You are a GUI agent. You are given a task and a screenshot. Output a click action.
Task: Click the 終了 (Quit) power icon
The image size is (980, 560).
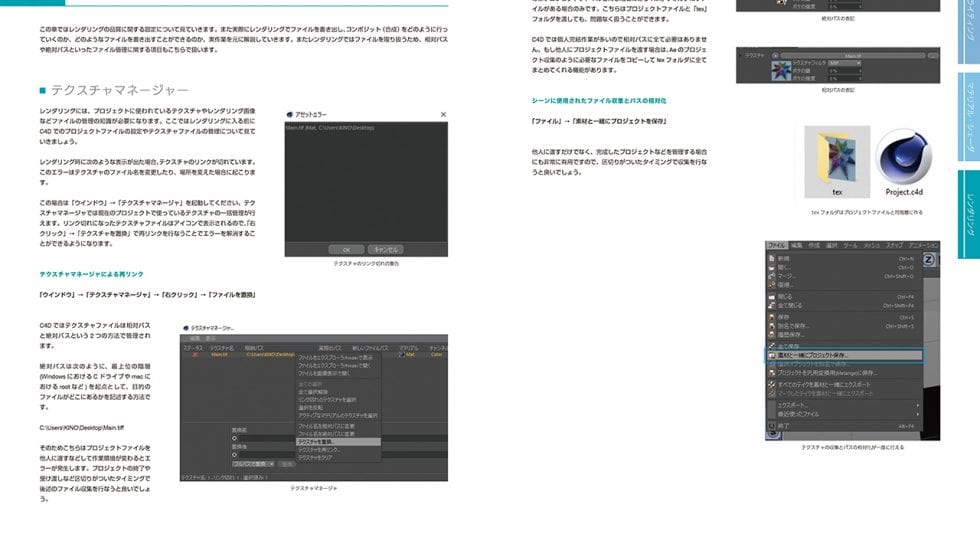[x=772, y=425]
